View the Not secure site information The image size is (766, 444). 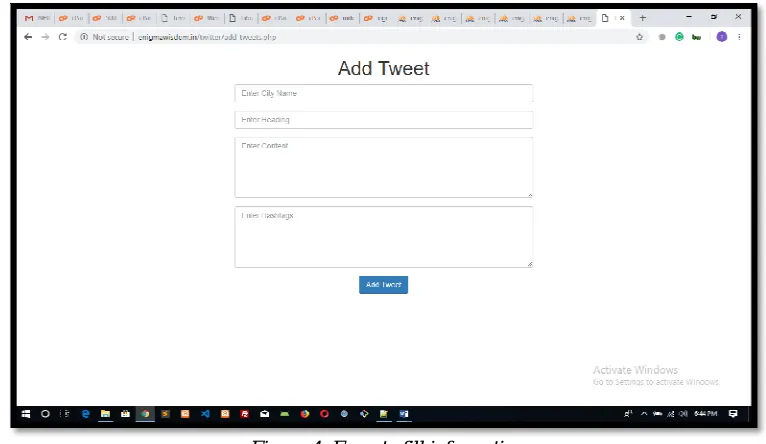pos(104,37)
